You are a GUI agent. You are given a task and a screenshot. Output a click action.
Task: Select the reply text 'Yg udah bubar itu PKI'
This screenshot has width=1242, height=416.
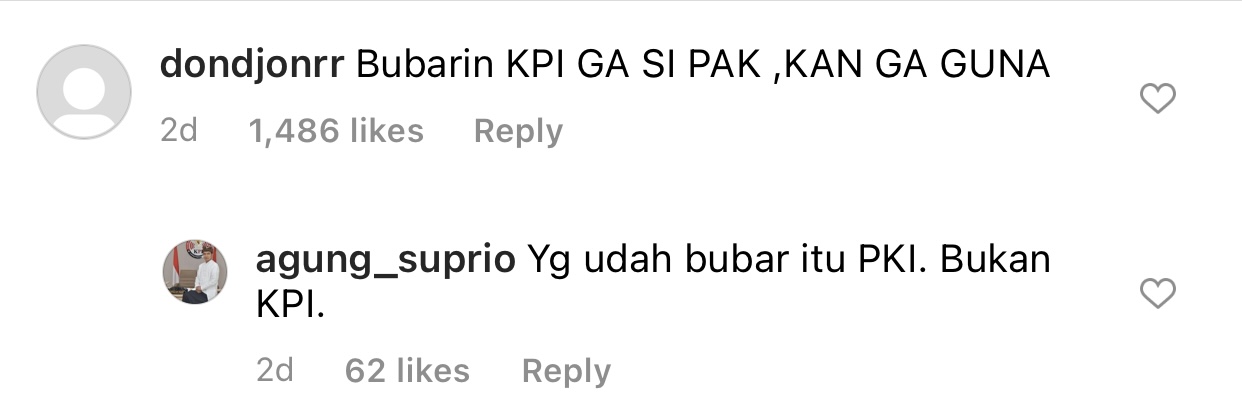click(x=727, y=260)
